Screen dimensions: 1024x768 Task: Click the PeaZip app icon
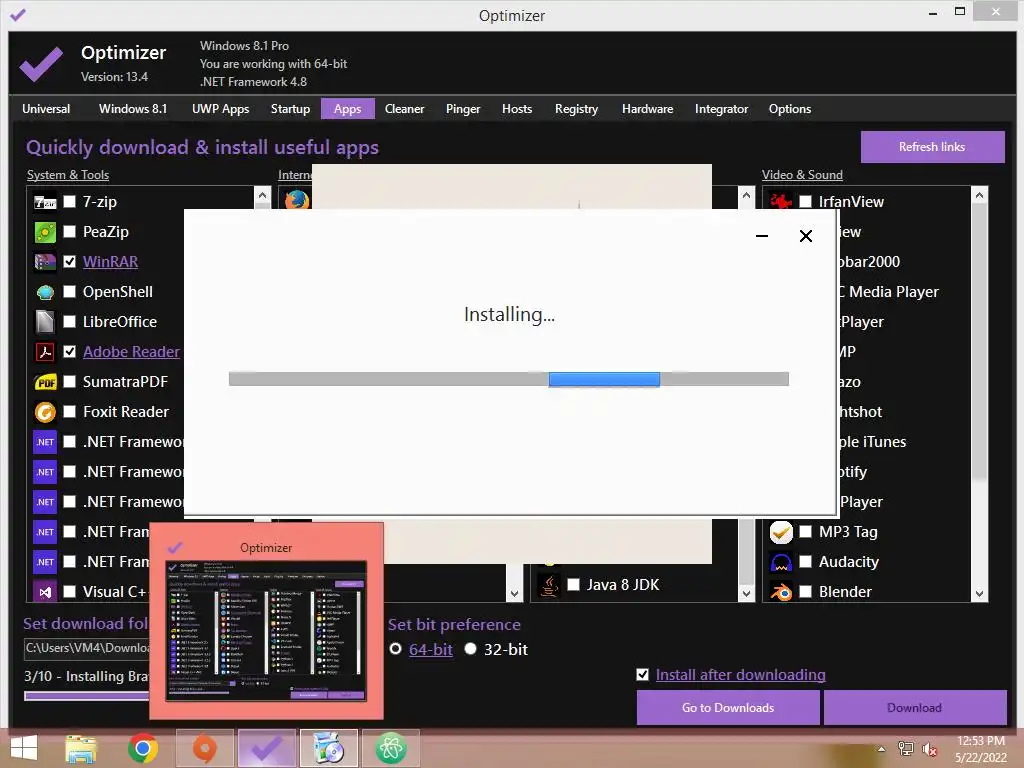click(x=45, y=232)
